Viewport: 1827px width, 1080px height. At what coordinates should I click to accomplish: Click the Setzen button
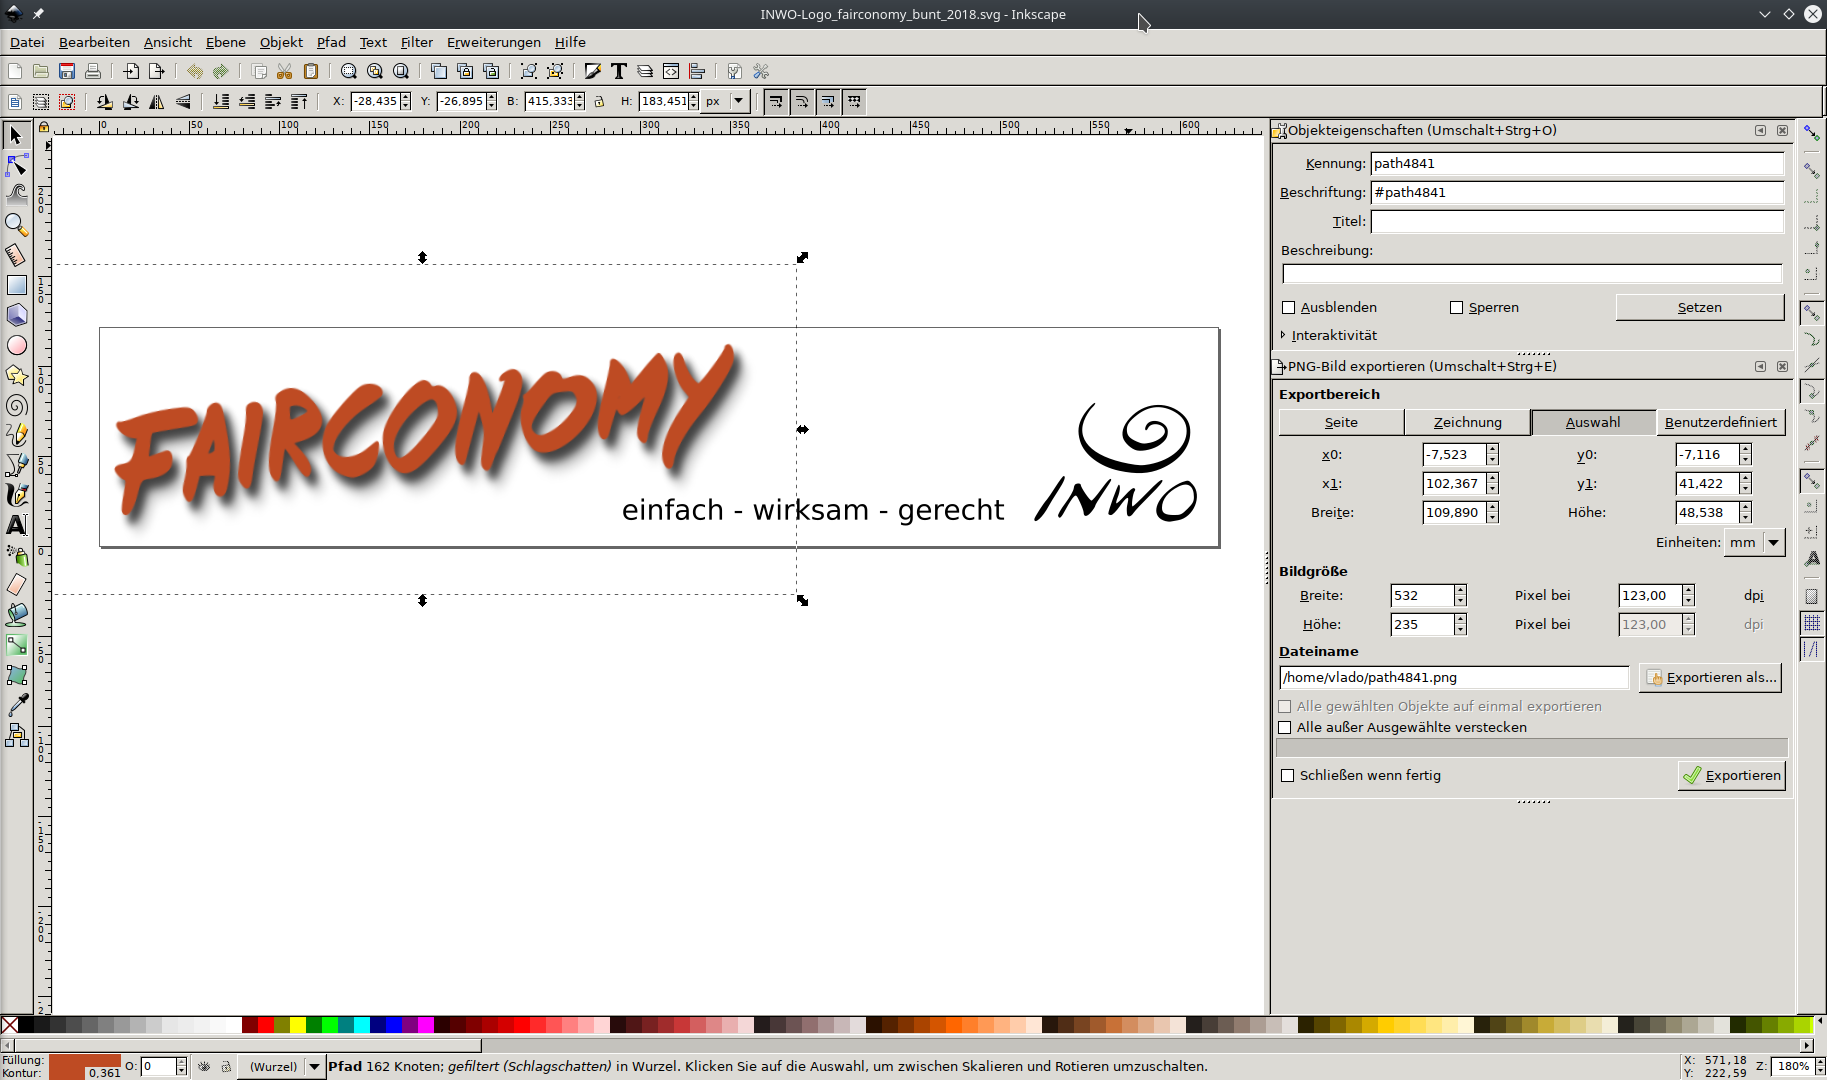coord(1699,307)
